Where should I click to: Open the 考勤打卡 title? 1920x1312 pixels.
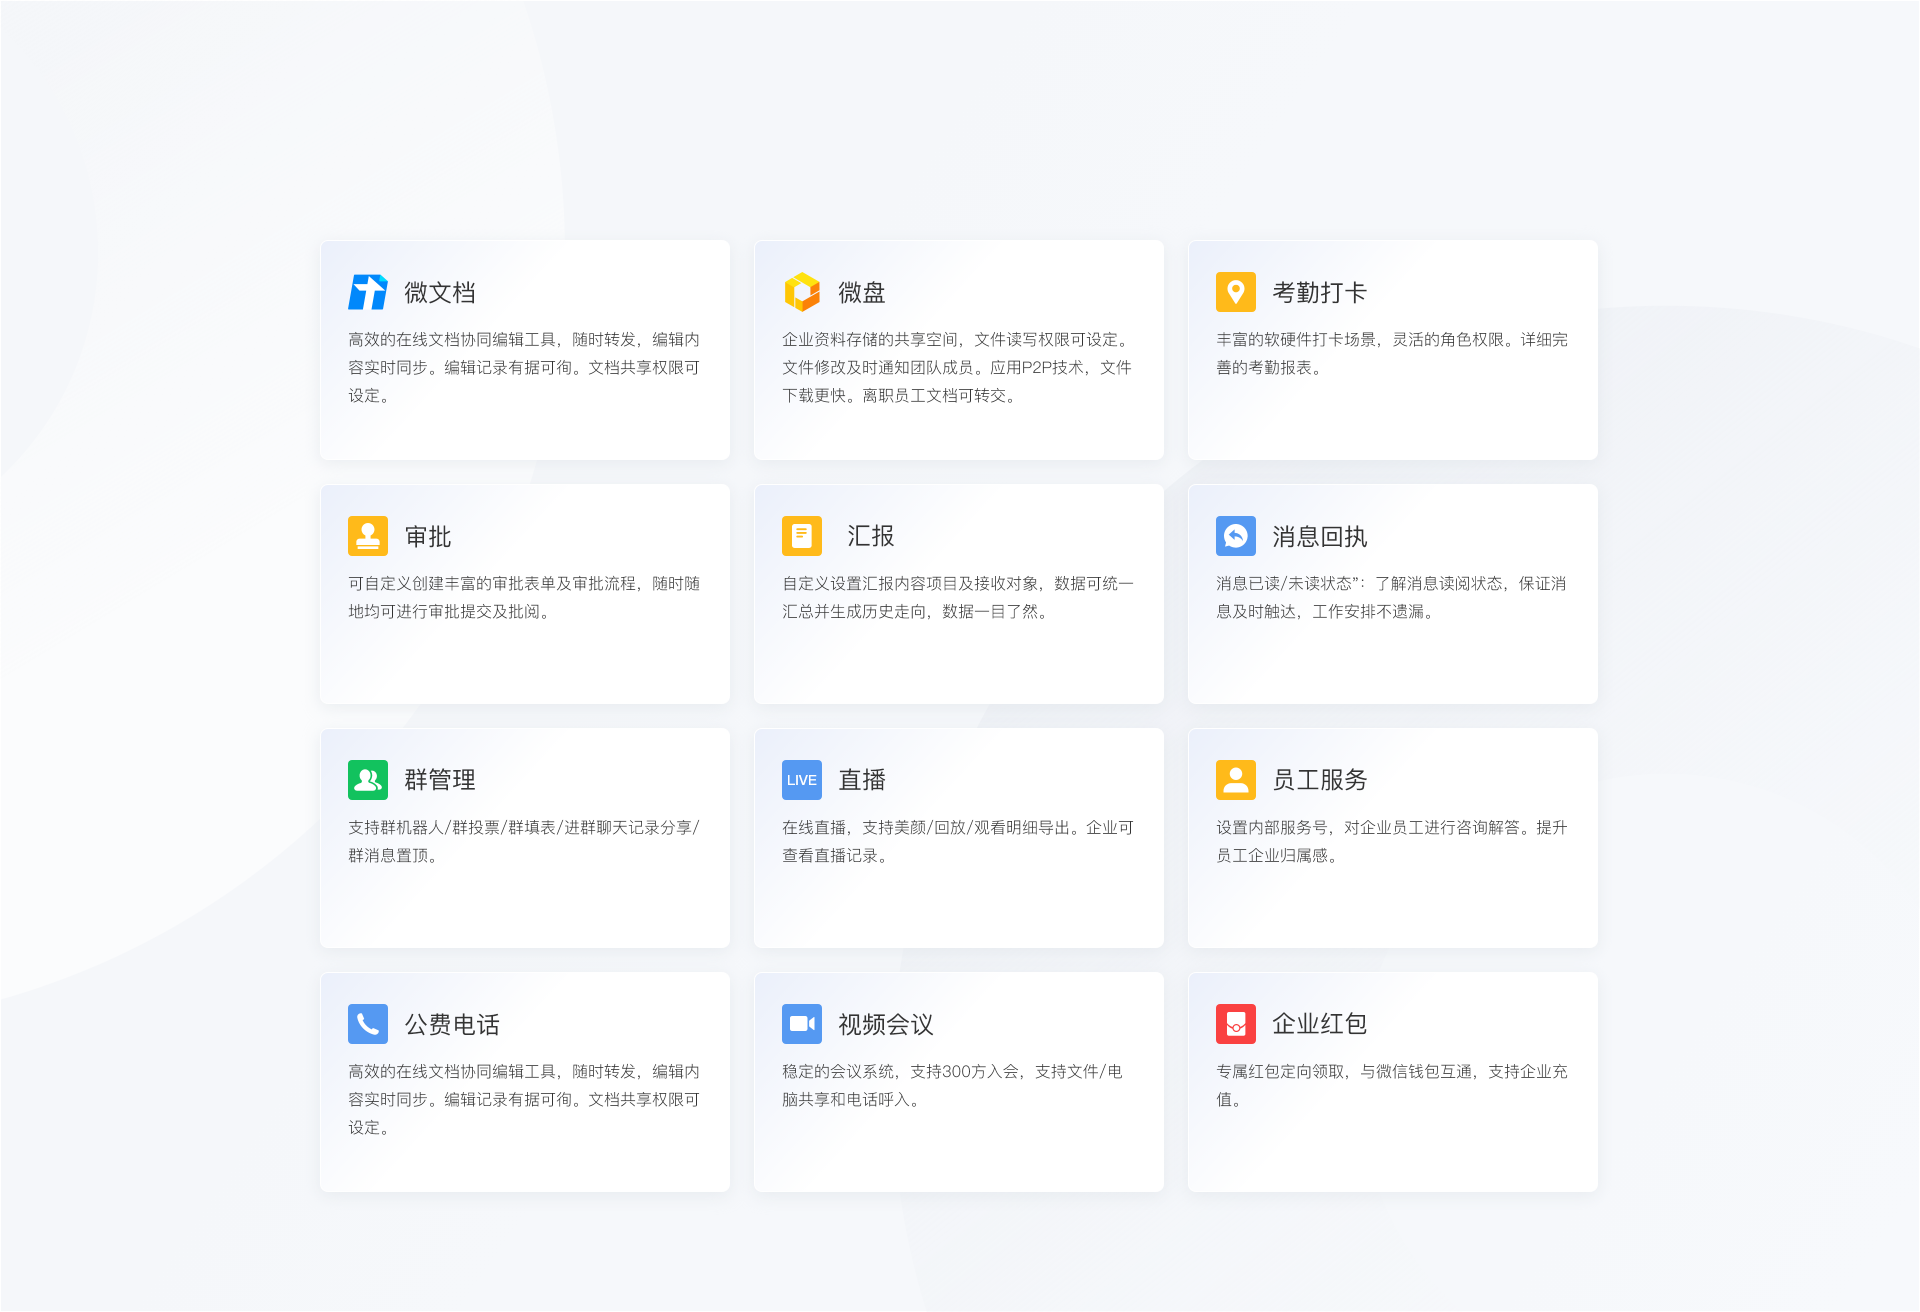[1320, 293]
